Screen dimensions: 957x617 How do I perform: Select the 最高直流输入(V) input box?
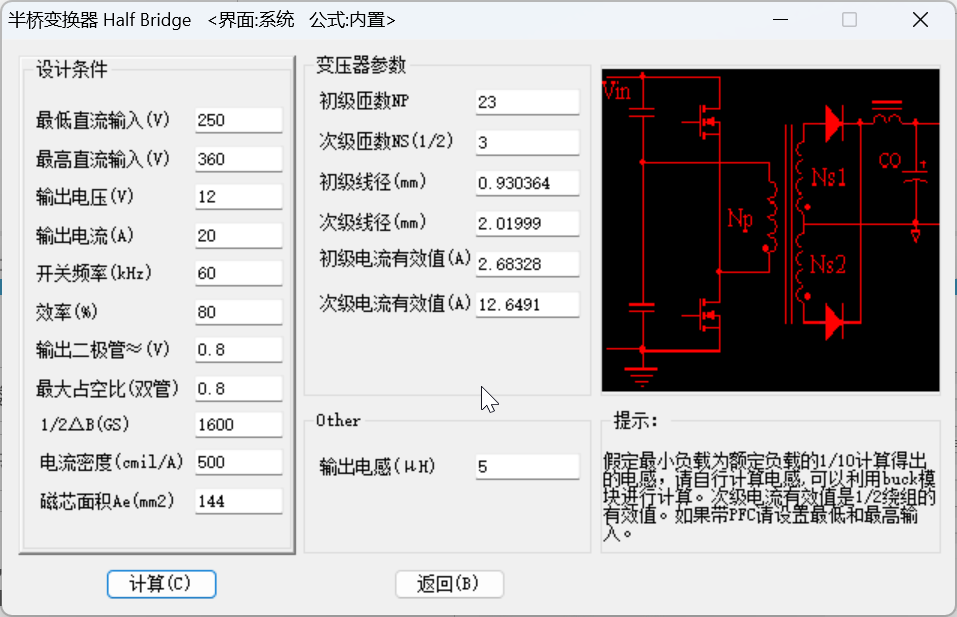tap(239, 159)
